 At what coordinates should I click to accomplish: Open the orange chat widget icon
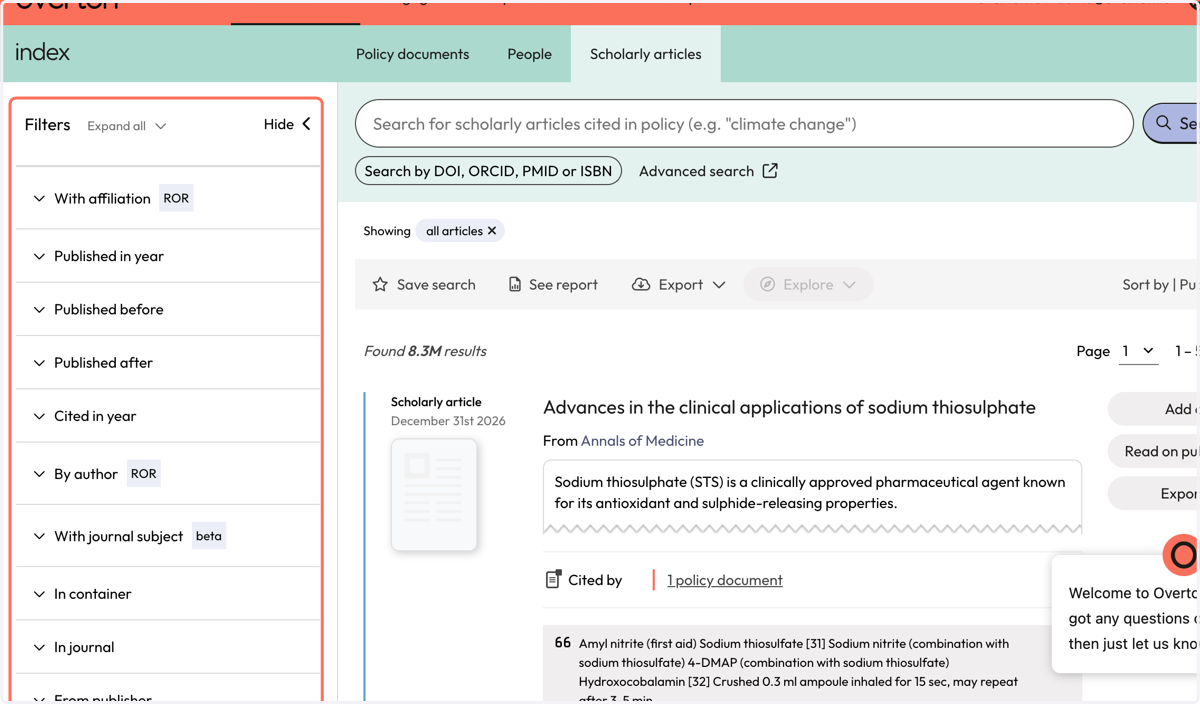pos(1182,555)
